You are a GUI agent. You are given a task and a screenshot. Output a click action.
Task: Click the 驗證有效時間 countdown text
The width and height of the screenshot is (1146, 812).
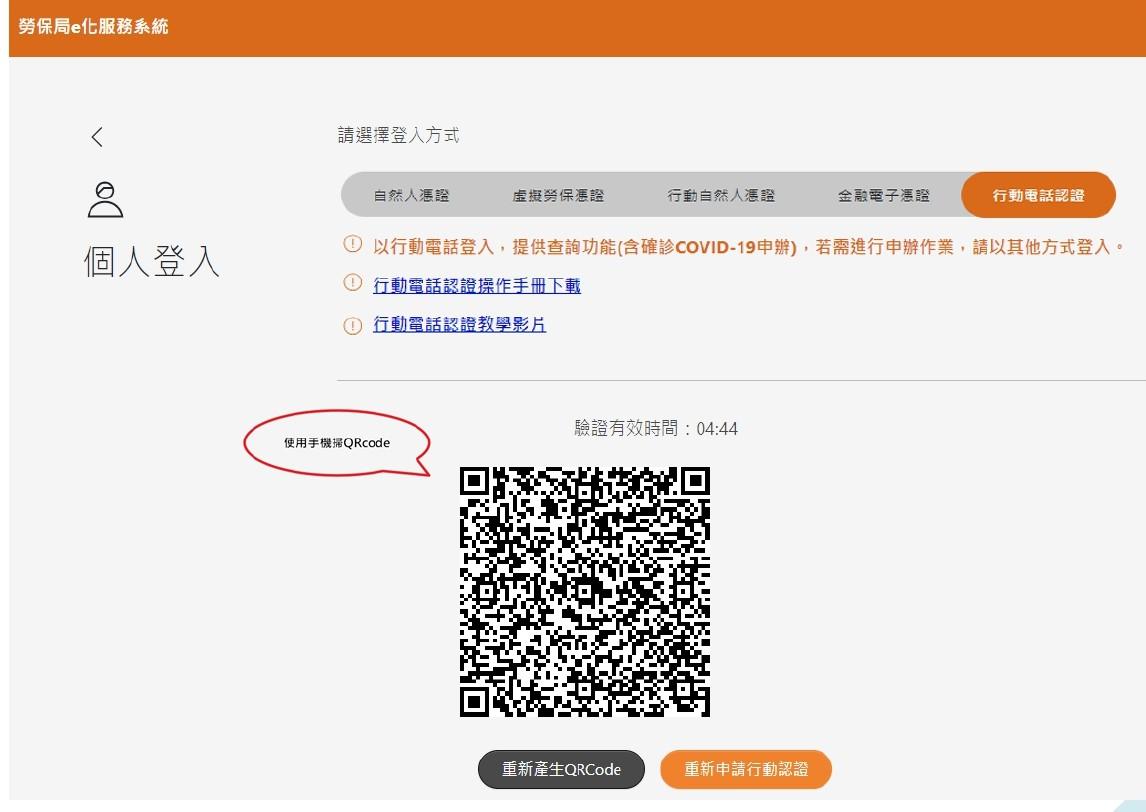(x=656, y=428)
